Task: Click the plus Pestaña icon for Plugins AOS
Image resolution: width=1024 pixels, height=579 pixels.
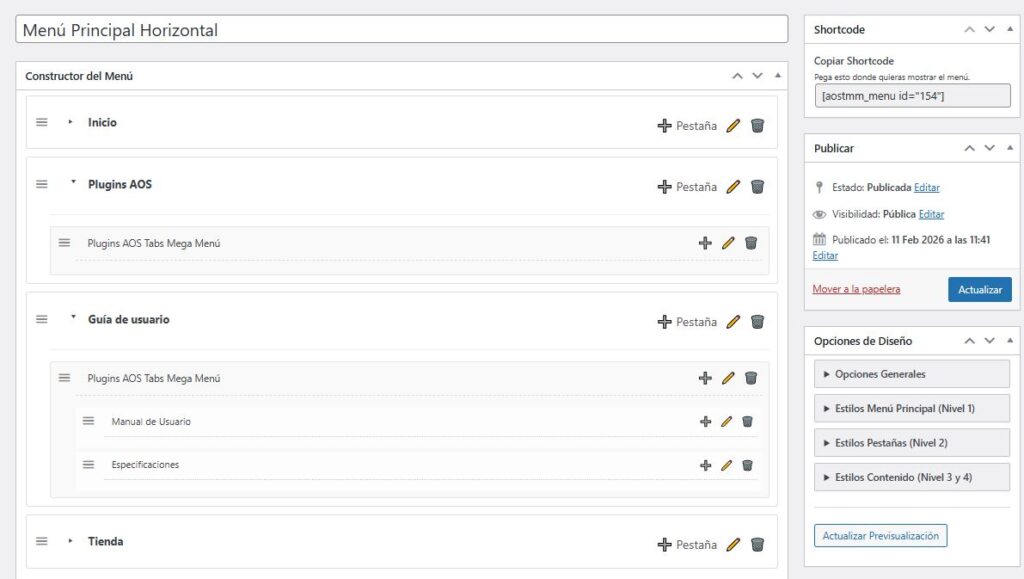Action: pos(665,187)
